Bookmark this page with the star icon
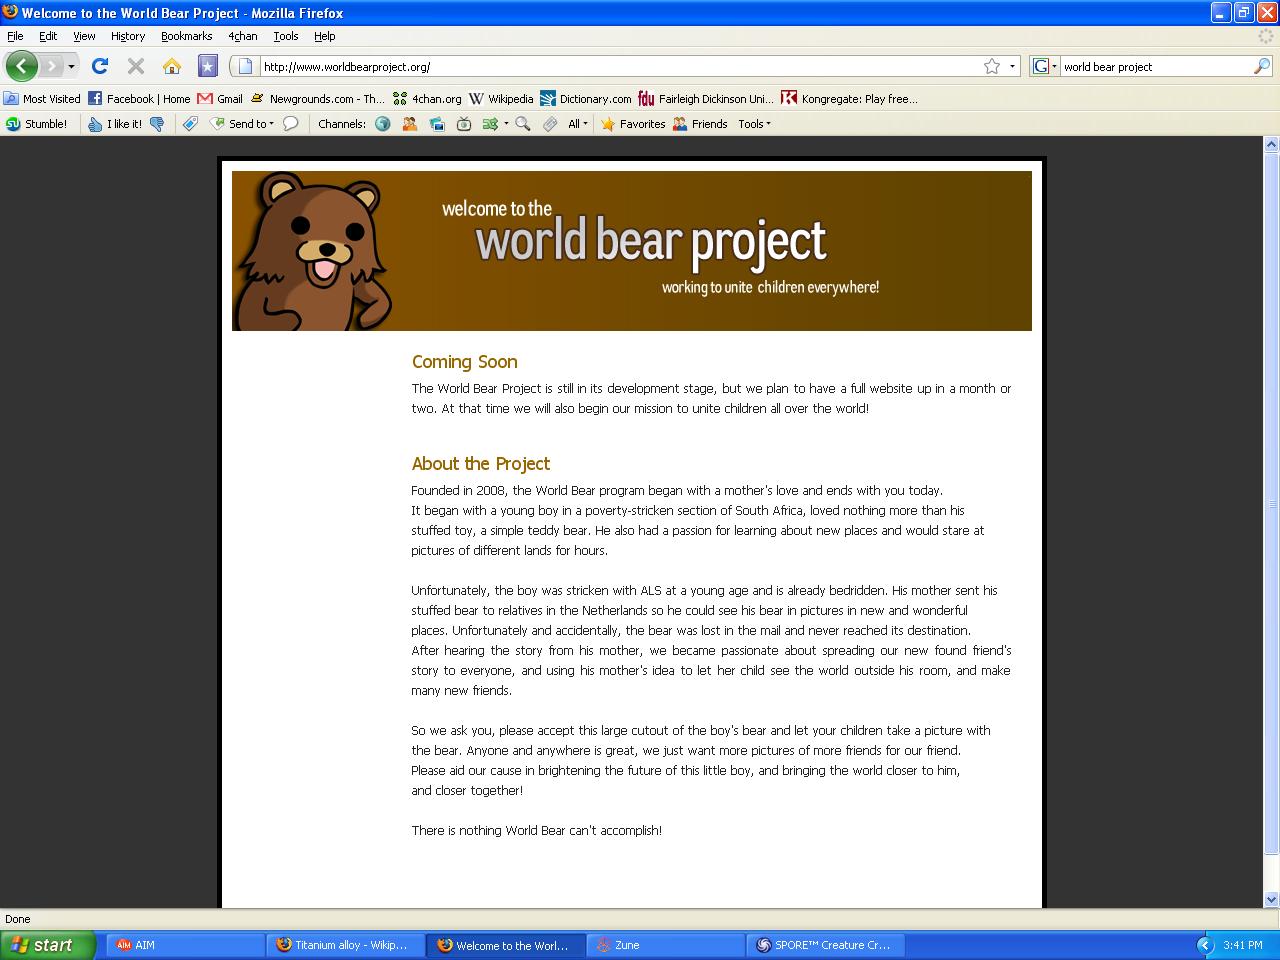 tap(991, 66)
